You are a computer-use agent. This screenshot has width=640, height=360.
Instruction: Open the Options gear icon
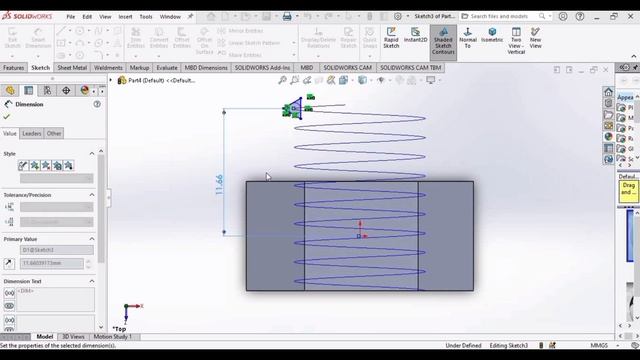tap(398, 16)
